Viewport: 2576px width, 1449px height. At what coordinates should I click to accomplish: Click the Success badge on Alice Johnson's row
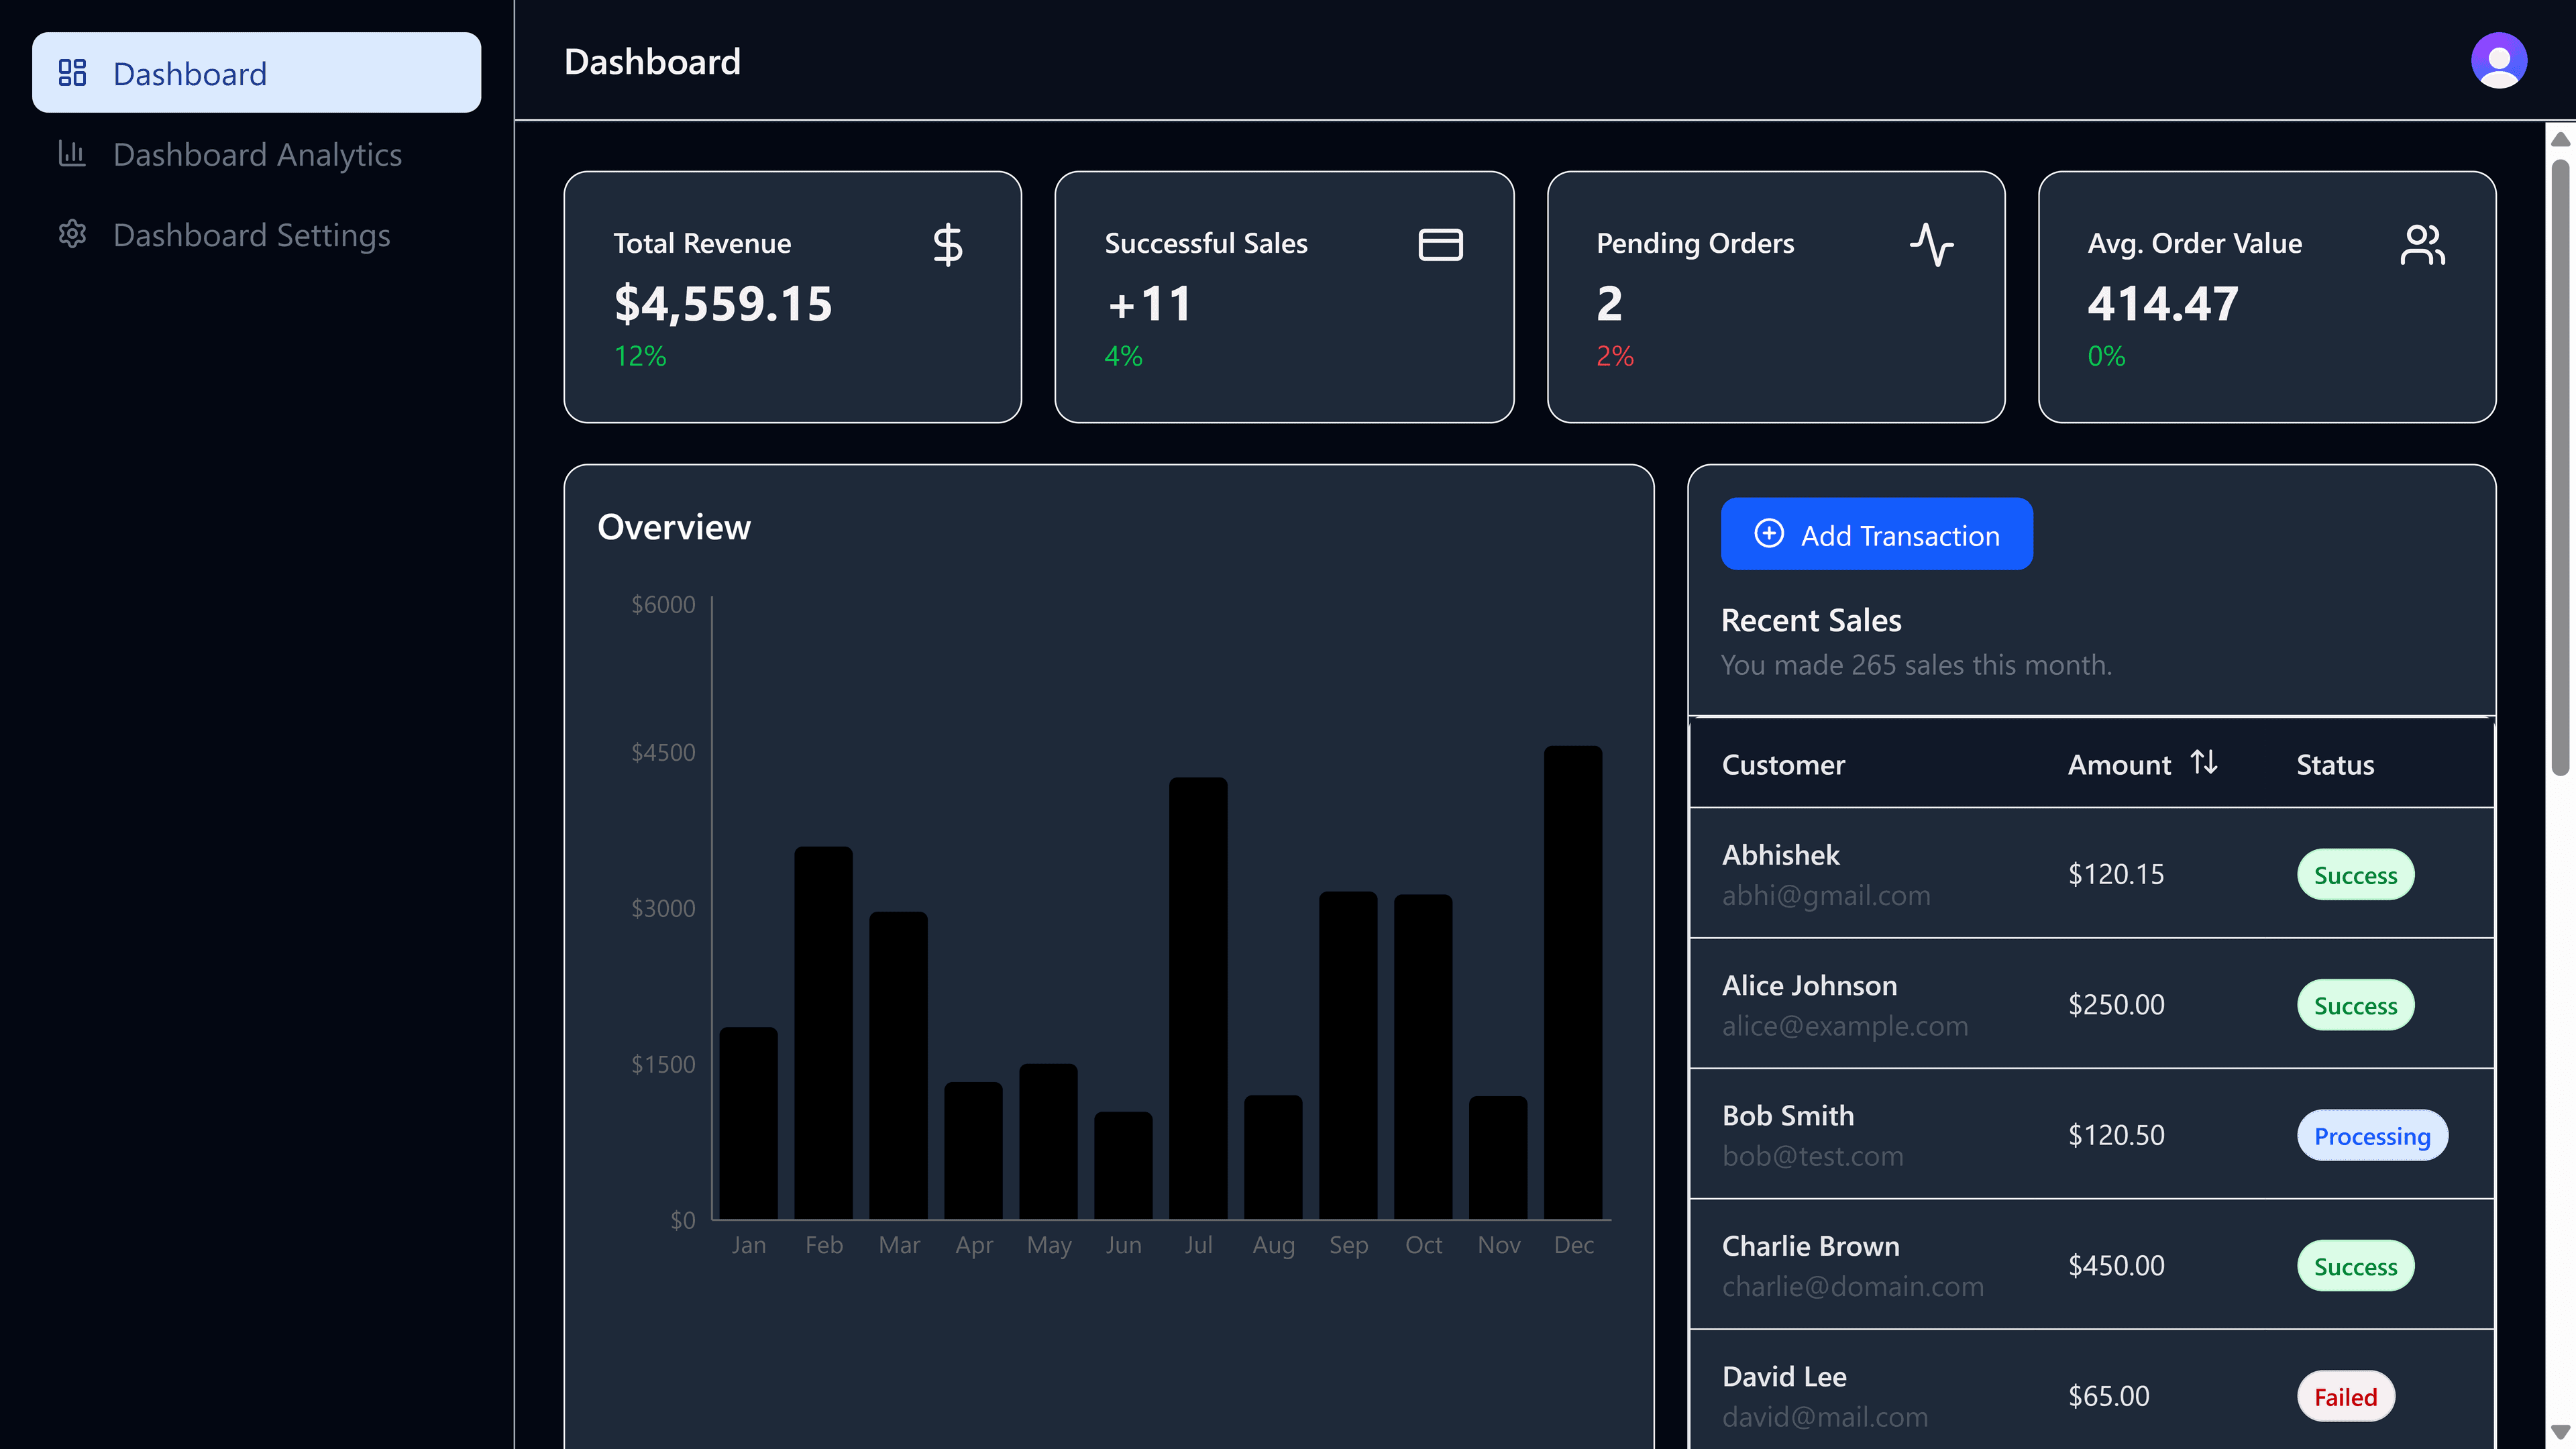coord(2355,1005)
